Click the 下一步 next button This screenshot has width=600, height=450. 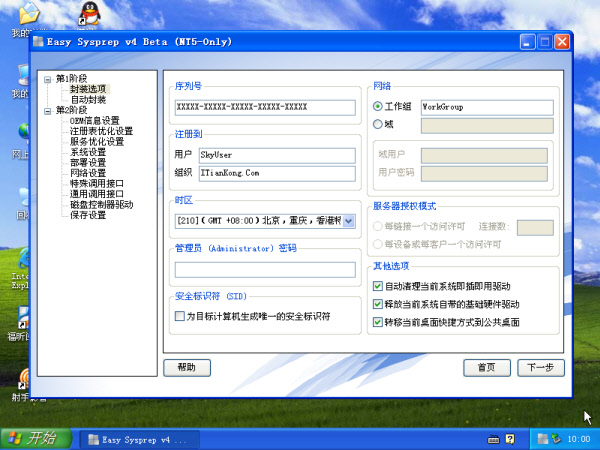[x=541, y=367]
